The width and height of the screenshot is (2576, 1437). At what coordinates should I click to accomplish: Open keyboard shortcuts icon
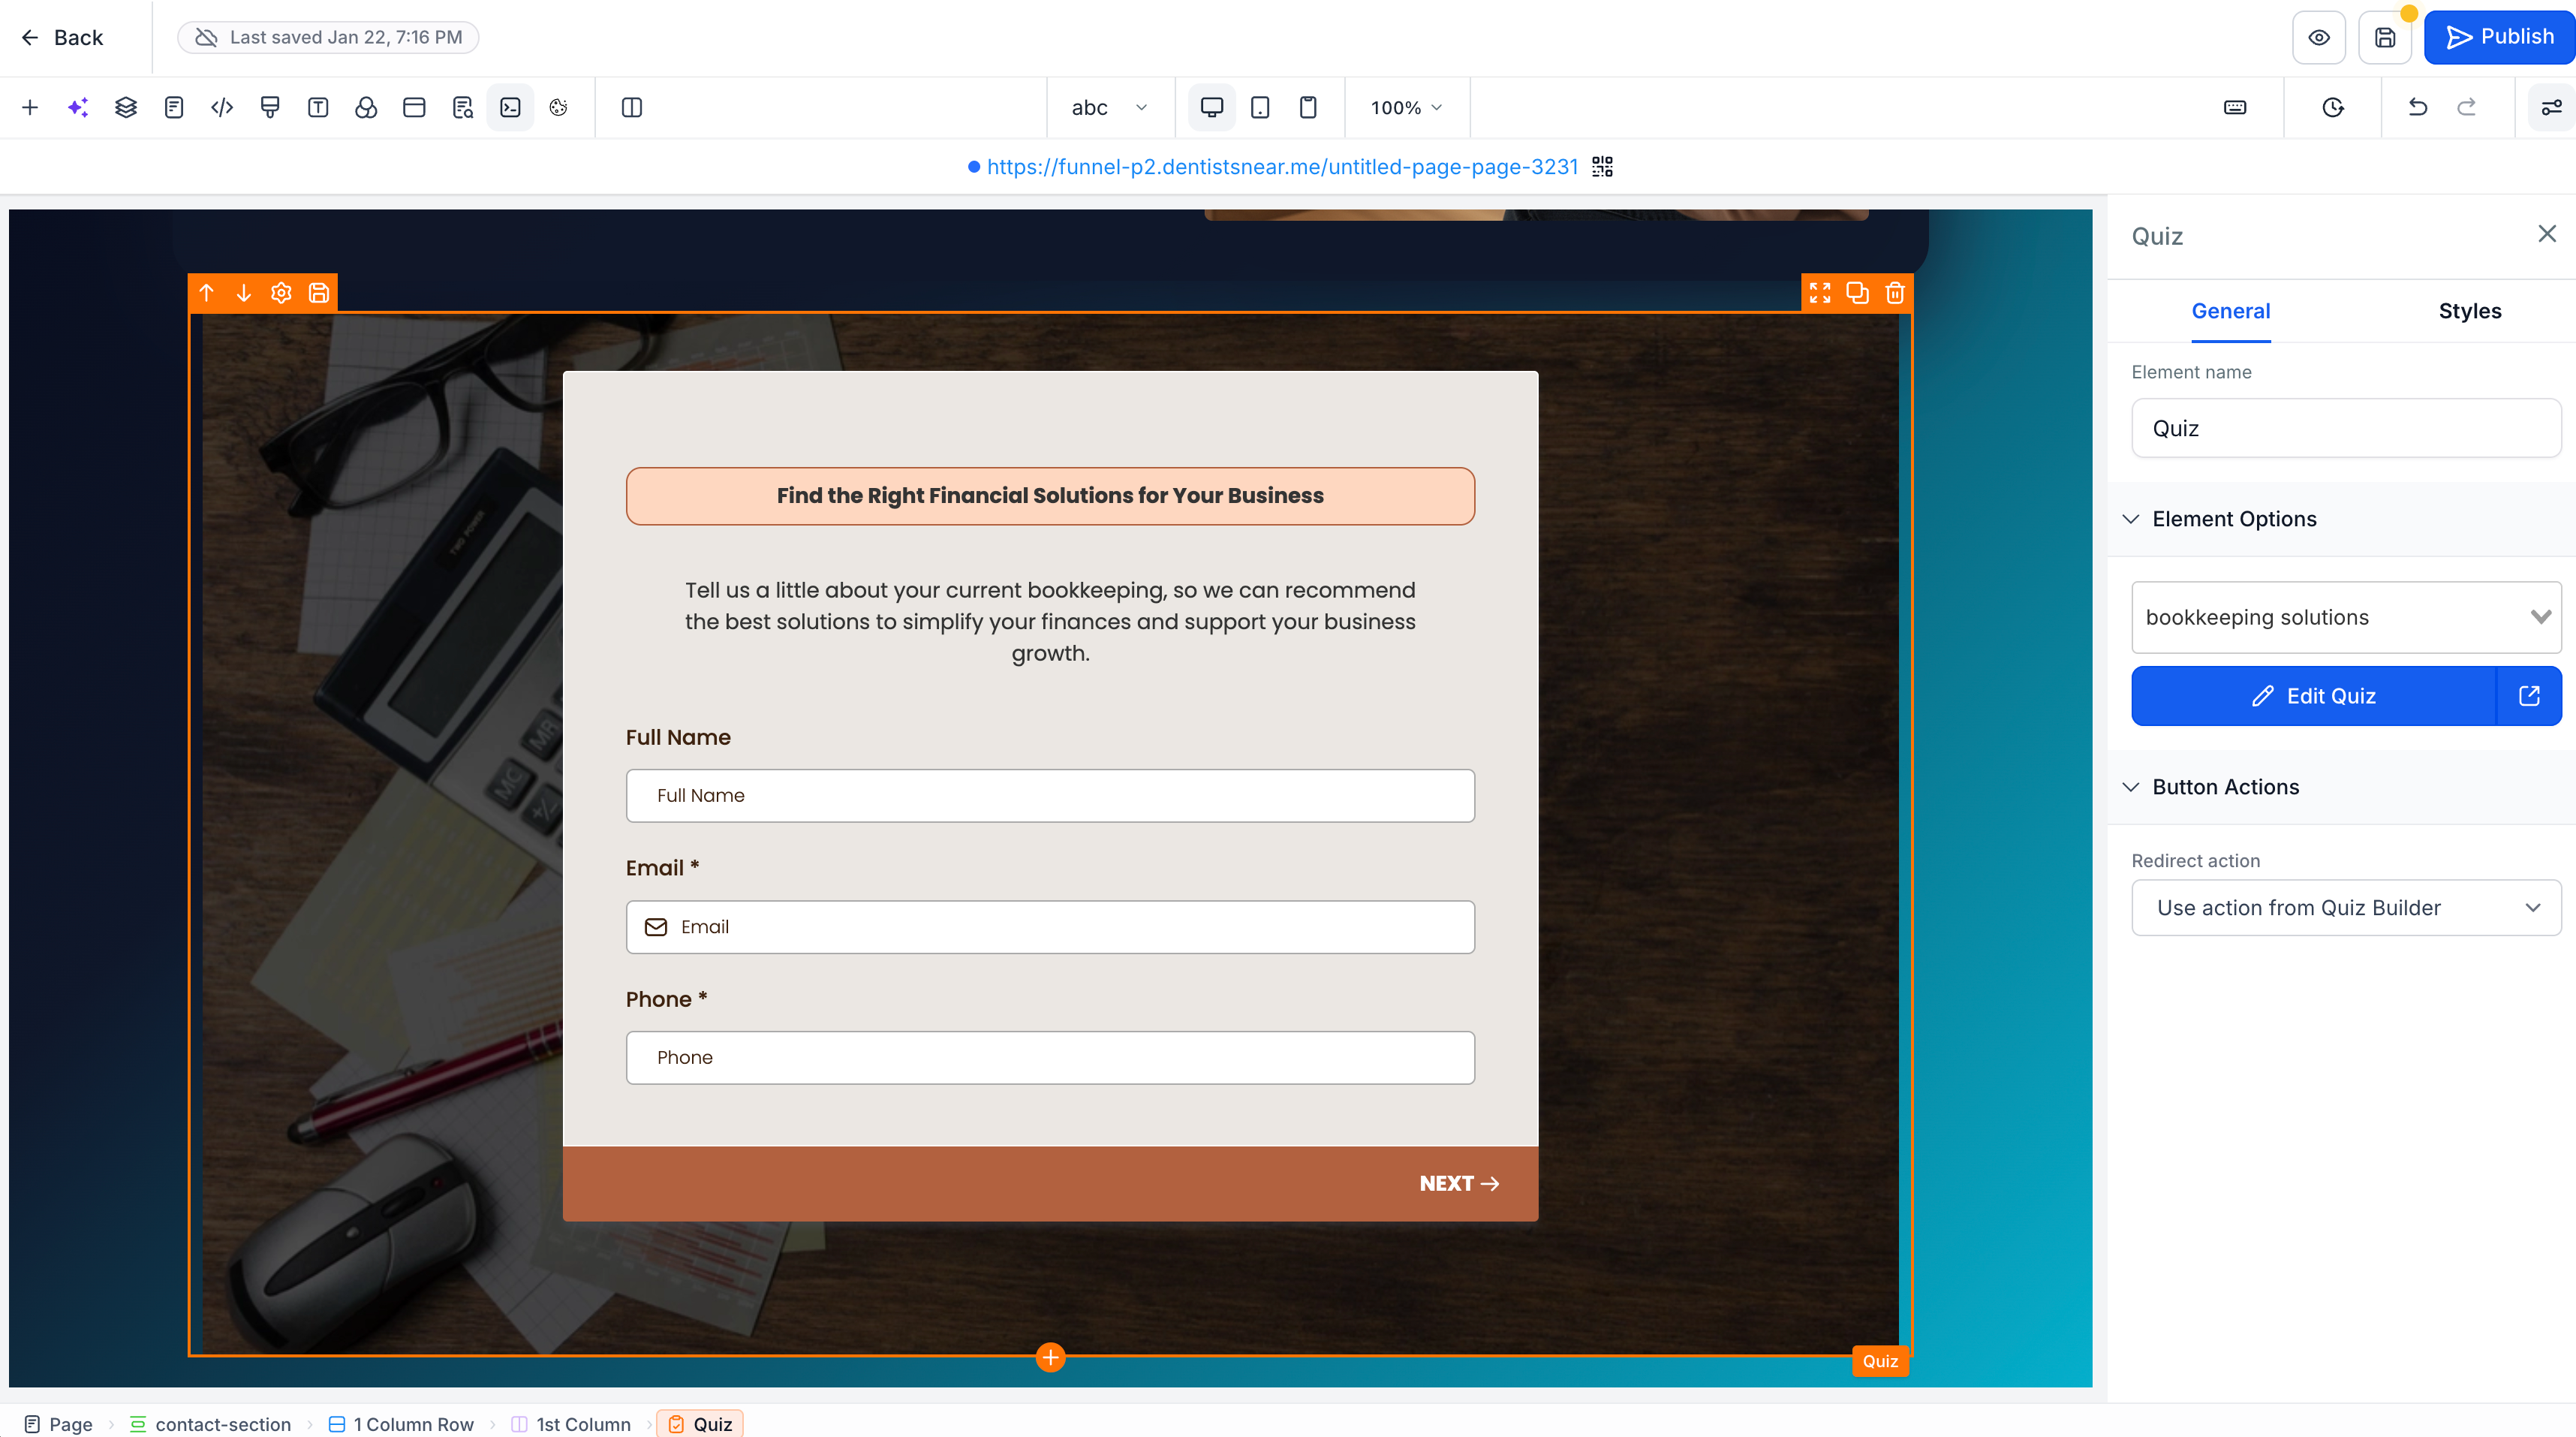pyautogui.click(x=2235, y=108)
